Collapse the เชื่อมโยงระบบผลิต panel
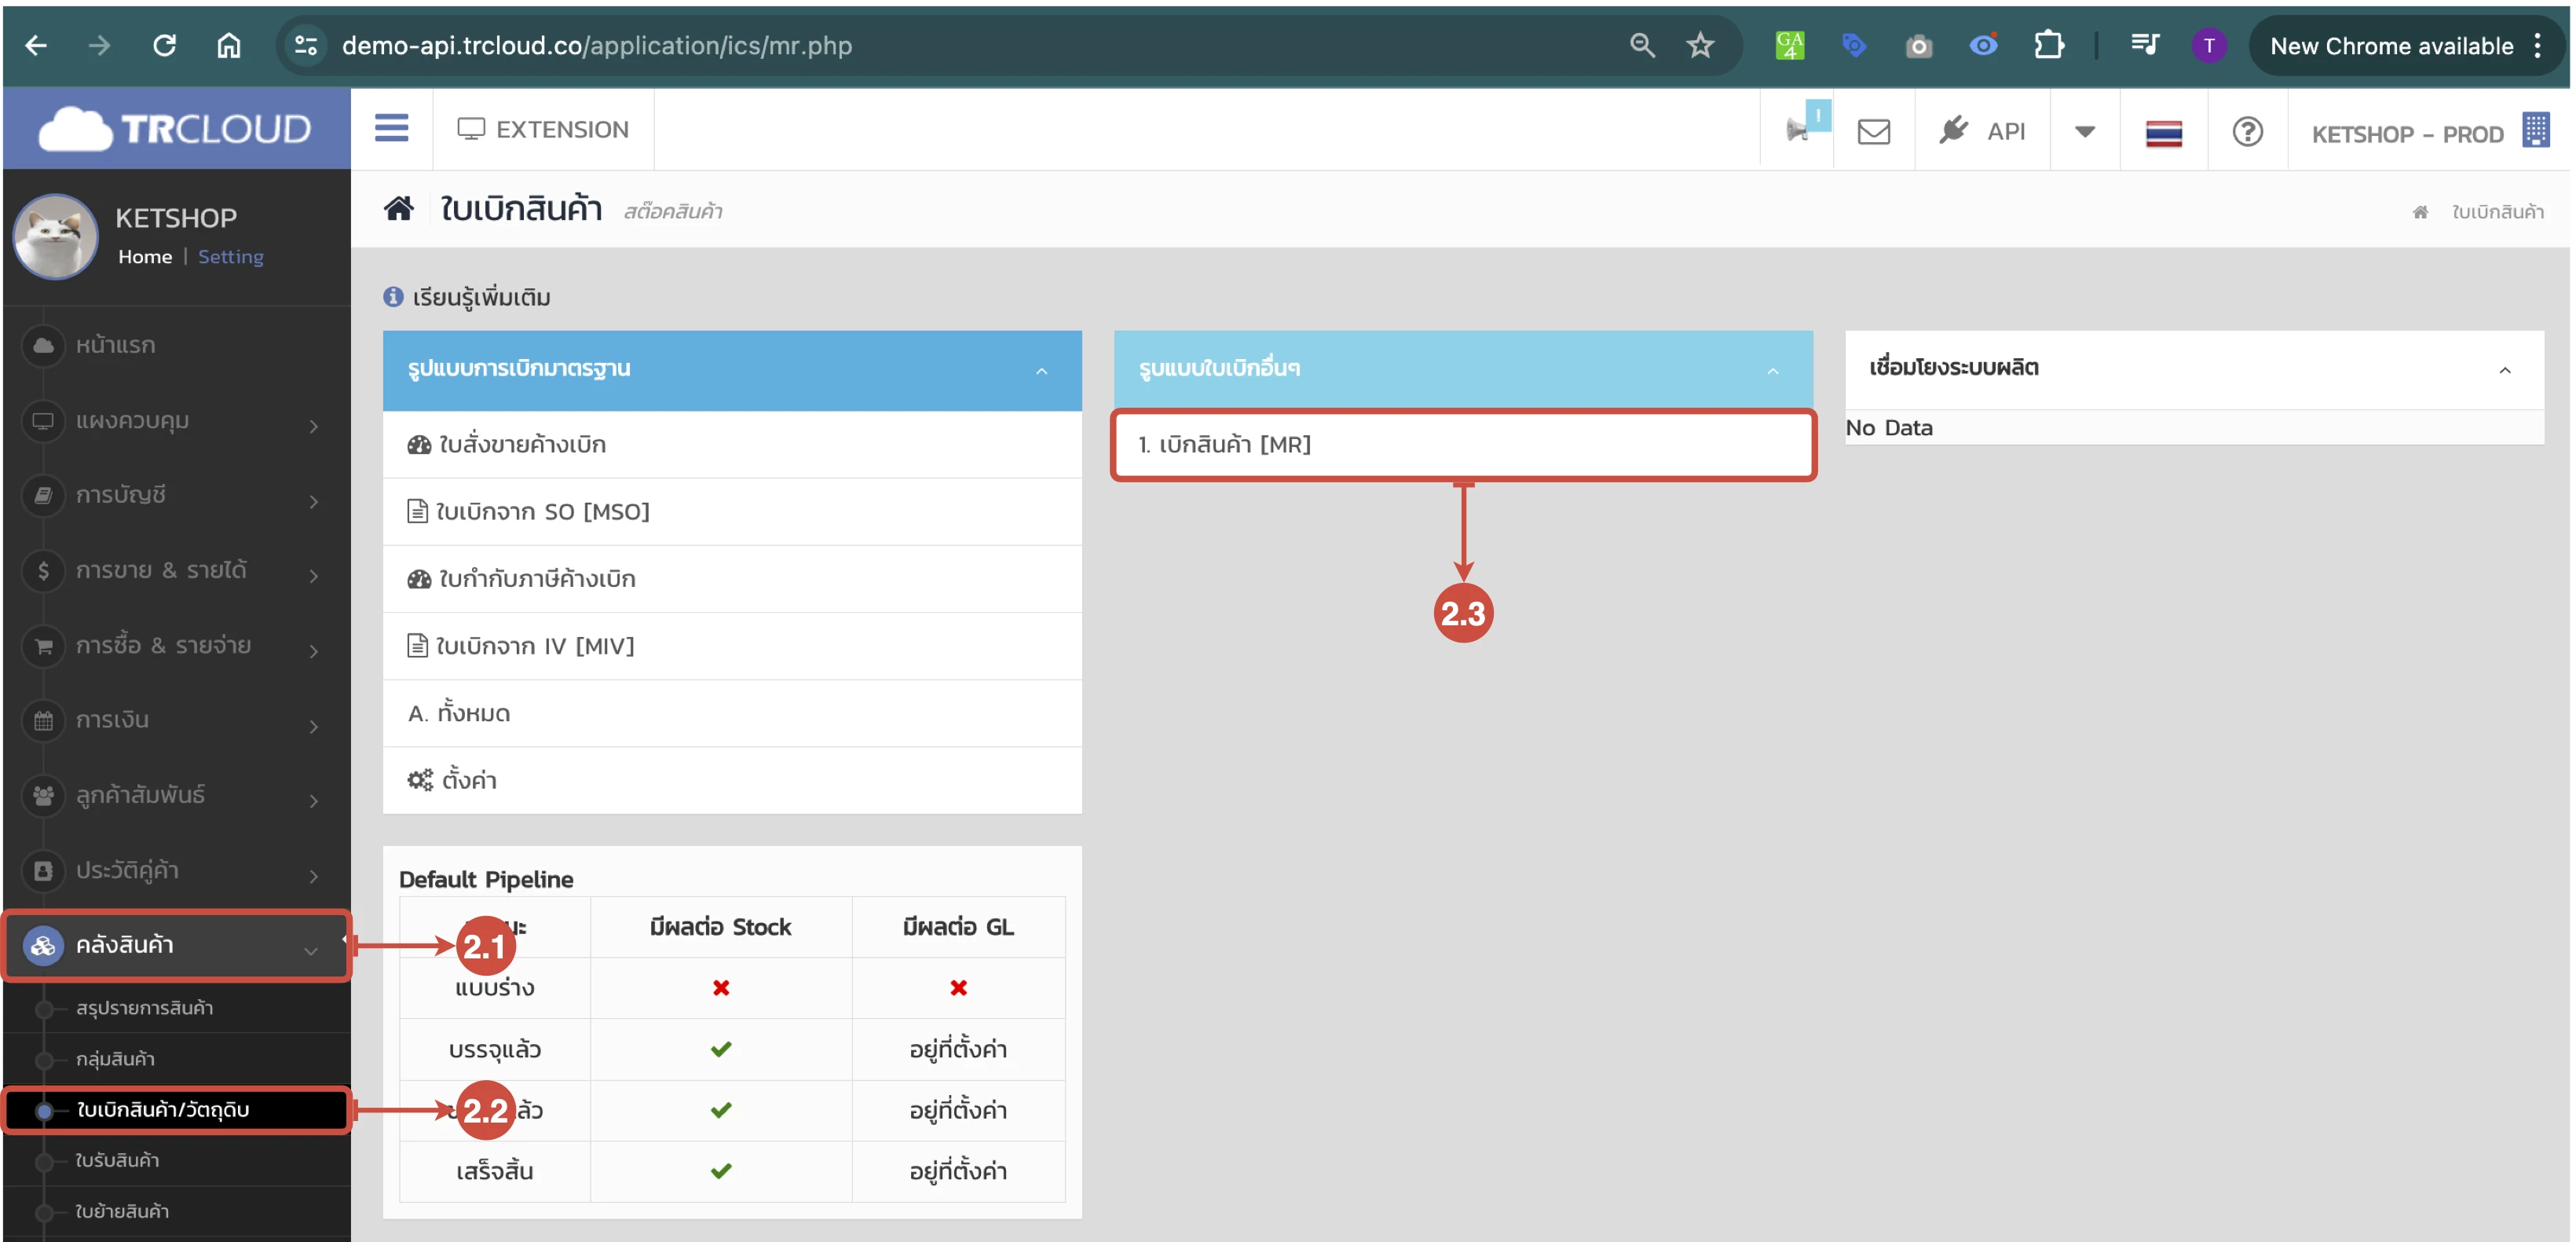The height and width of the screenshot is (1242, 2576). [2504, 370]
